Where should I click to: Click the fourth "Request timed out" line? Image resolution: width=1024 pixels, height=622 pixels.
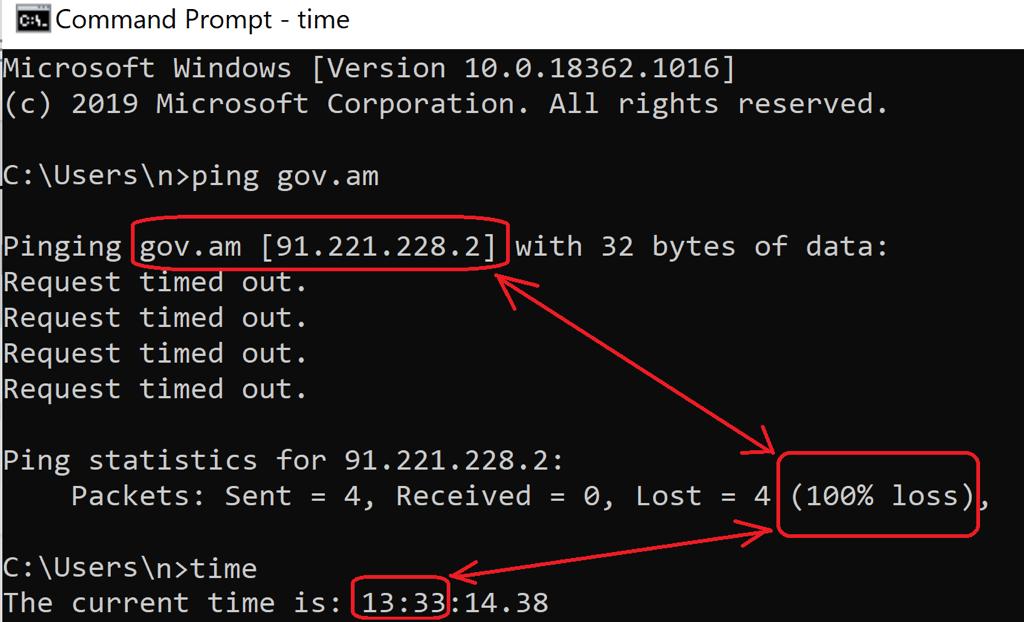click(x=155, y=389)
